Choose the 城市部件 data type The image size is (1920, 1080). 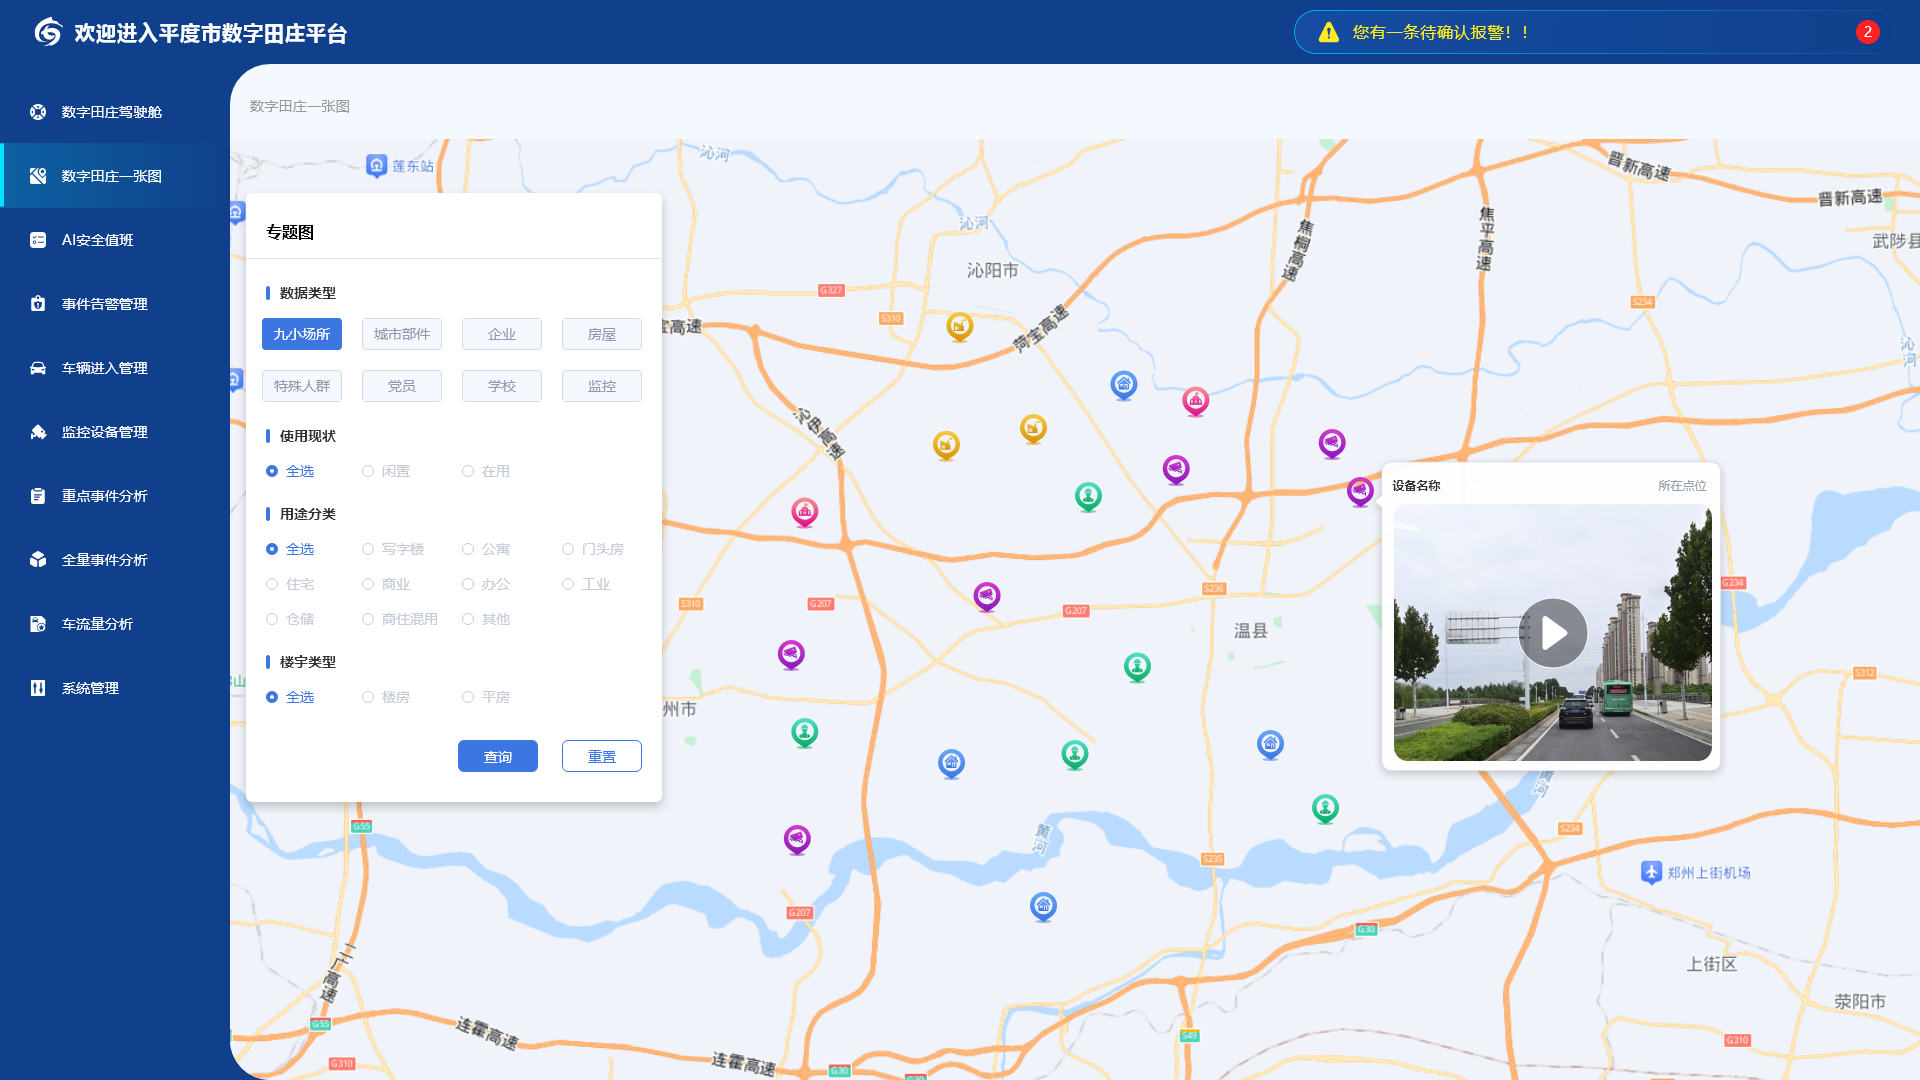pyautogui.click(x=402, y=334)
